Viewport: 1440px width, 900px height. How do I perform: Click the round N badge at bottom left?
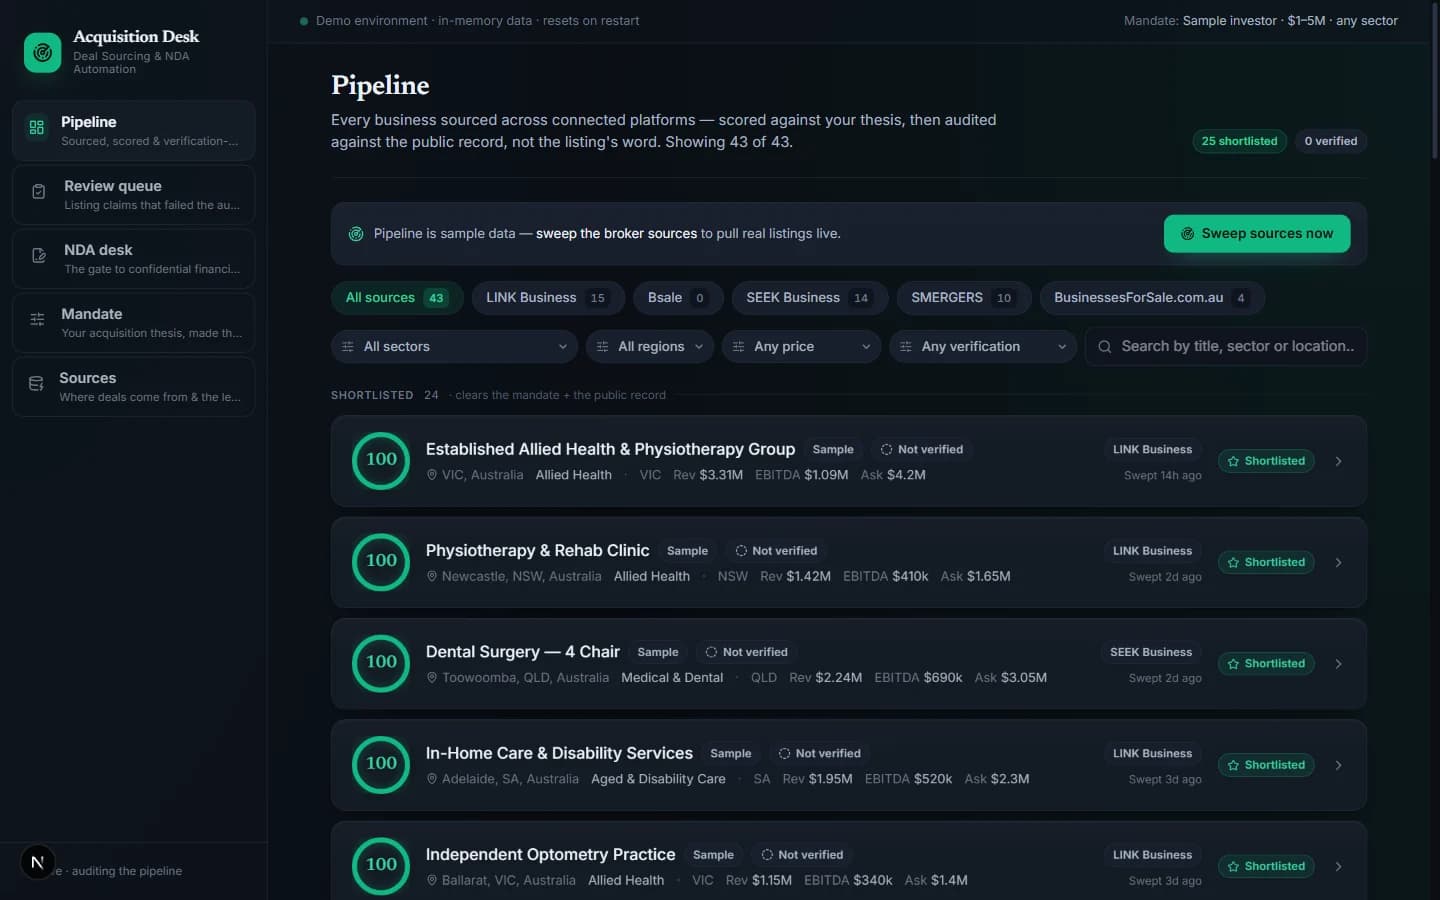(x=38, y=862)
